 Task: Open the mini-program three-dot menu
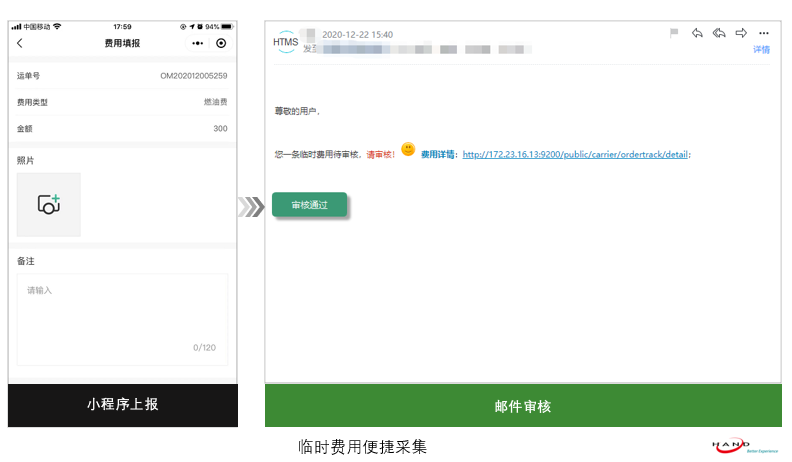pos(197,43)
